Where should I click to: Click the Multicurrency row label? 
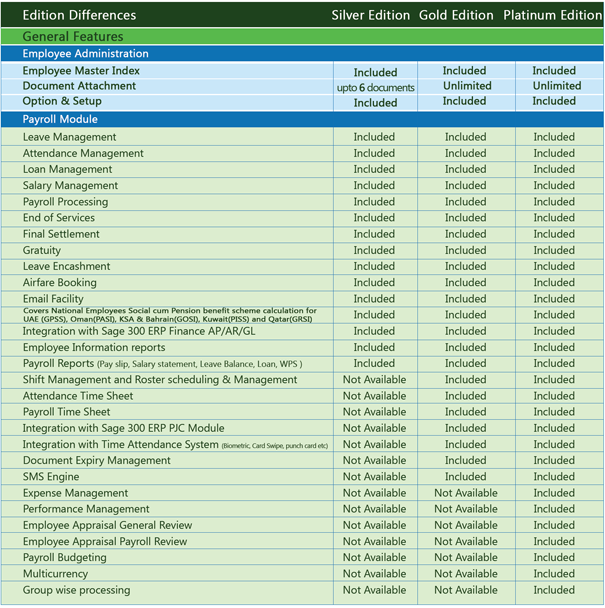[55, 574]
